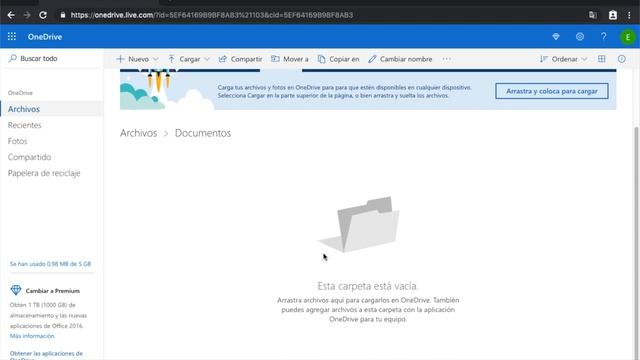Click the Documentos breadcrumb
The height and width of the screenshot is (360, 640).
point(203,133)
